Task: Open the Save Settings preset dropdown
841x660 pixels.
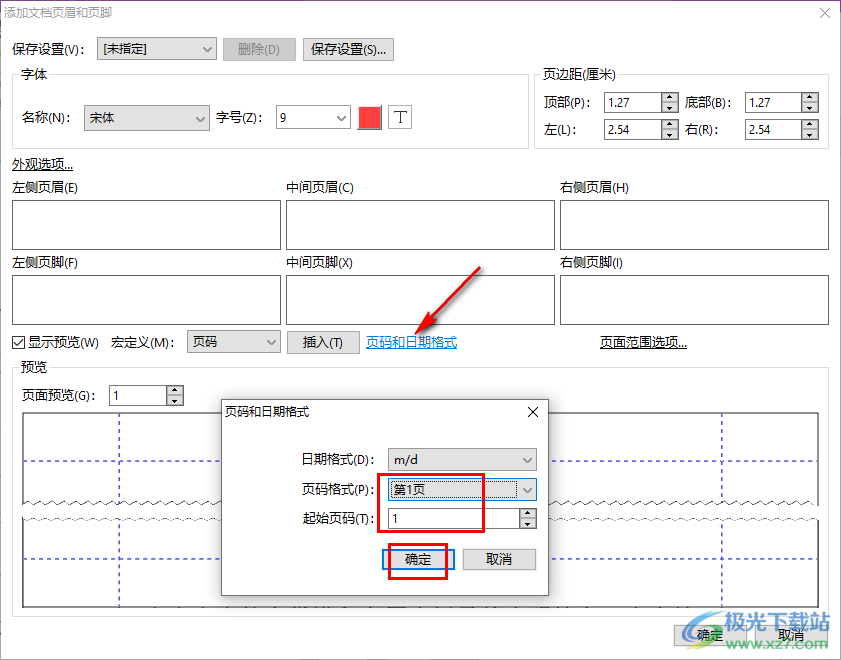Action: (x=157, y=49)
